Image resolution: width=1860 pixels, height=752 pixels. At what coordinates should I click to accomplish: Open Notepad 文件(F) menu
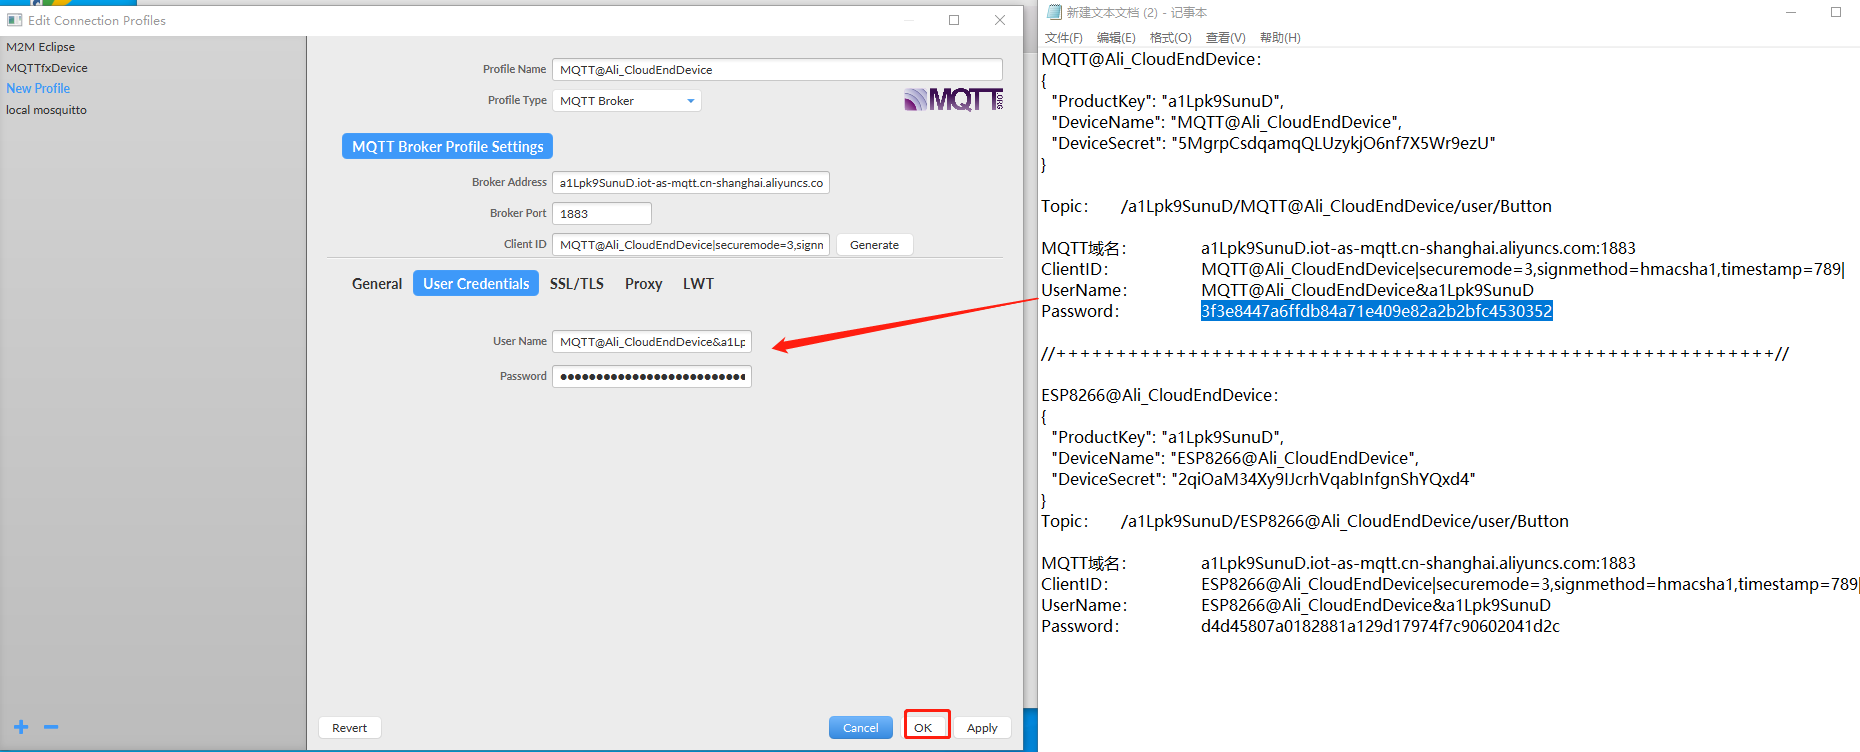pos(1064,38)
